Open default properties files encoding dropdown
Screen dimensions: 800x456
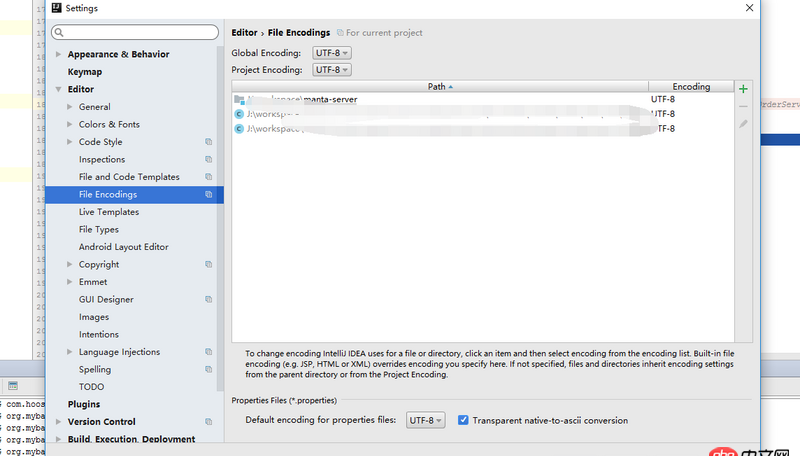pos(426,420)
